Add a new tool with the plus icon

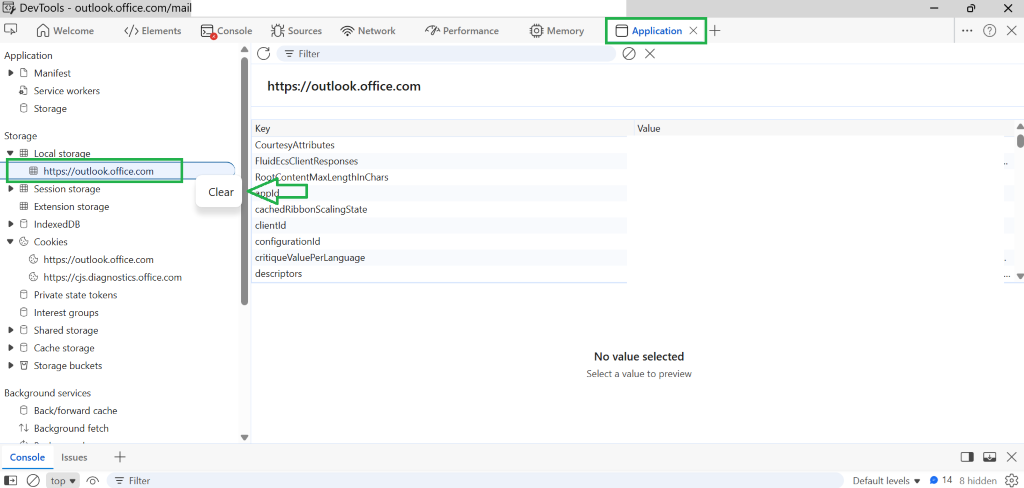[715, 31]
